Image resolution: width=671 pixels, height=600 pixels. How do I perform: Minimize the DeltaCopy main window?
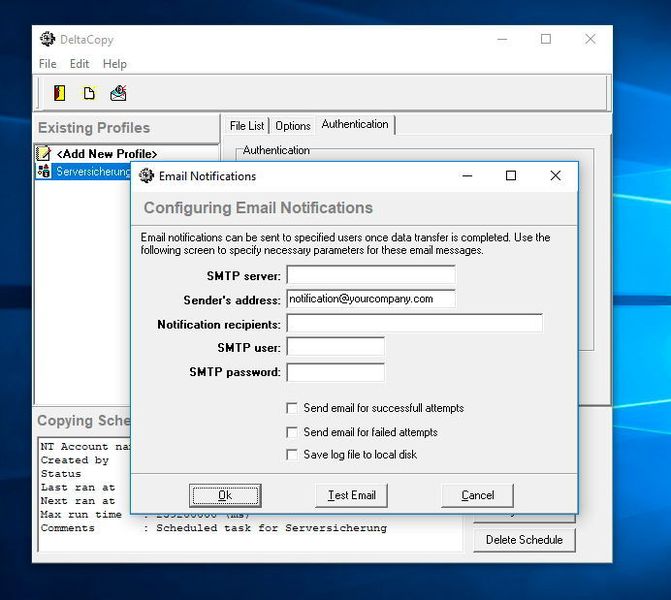click(502, 39)
